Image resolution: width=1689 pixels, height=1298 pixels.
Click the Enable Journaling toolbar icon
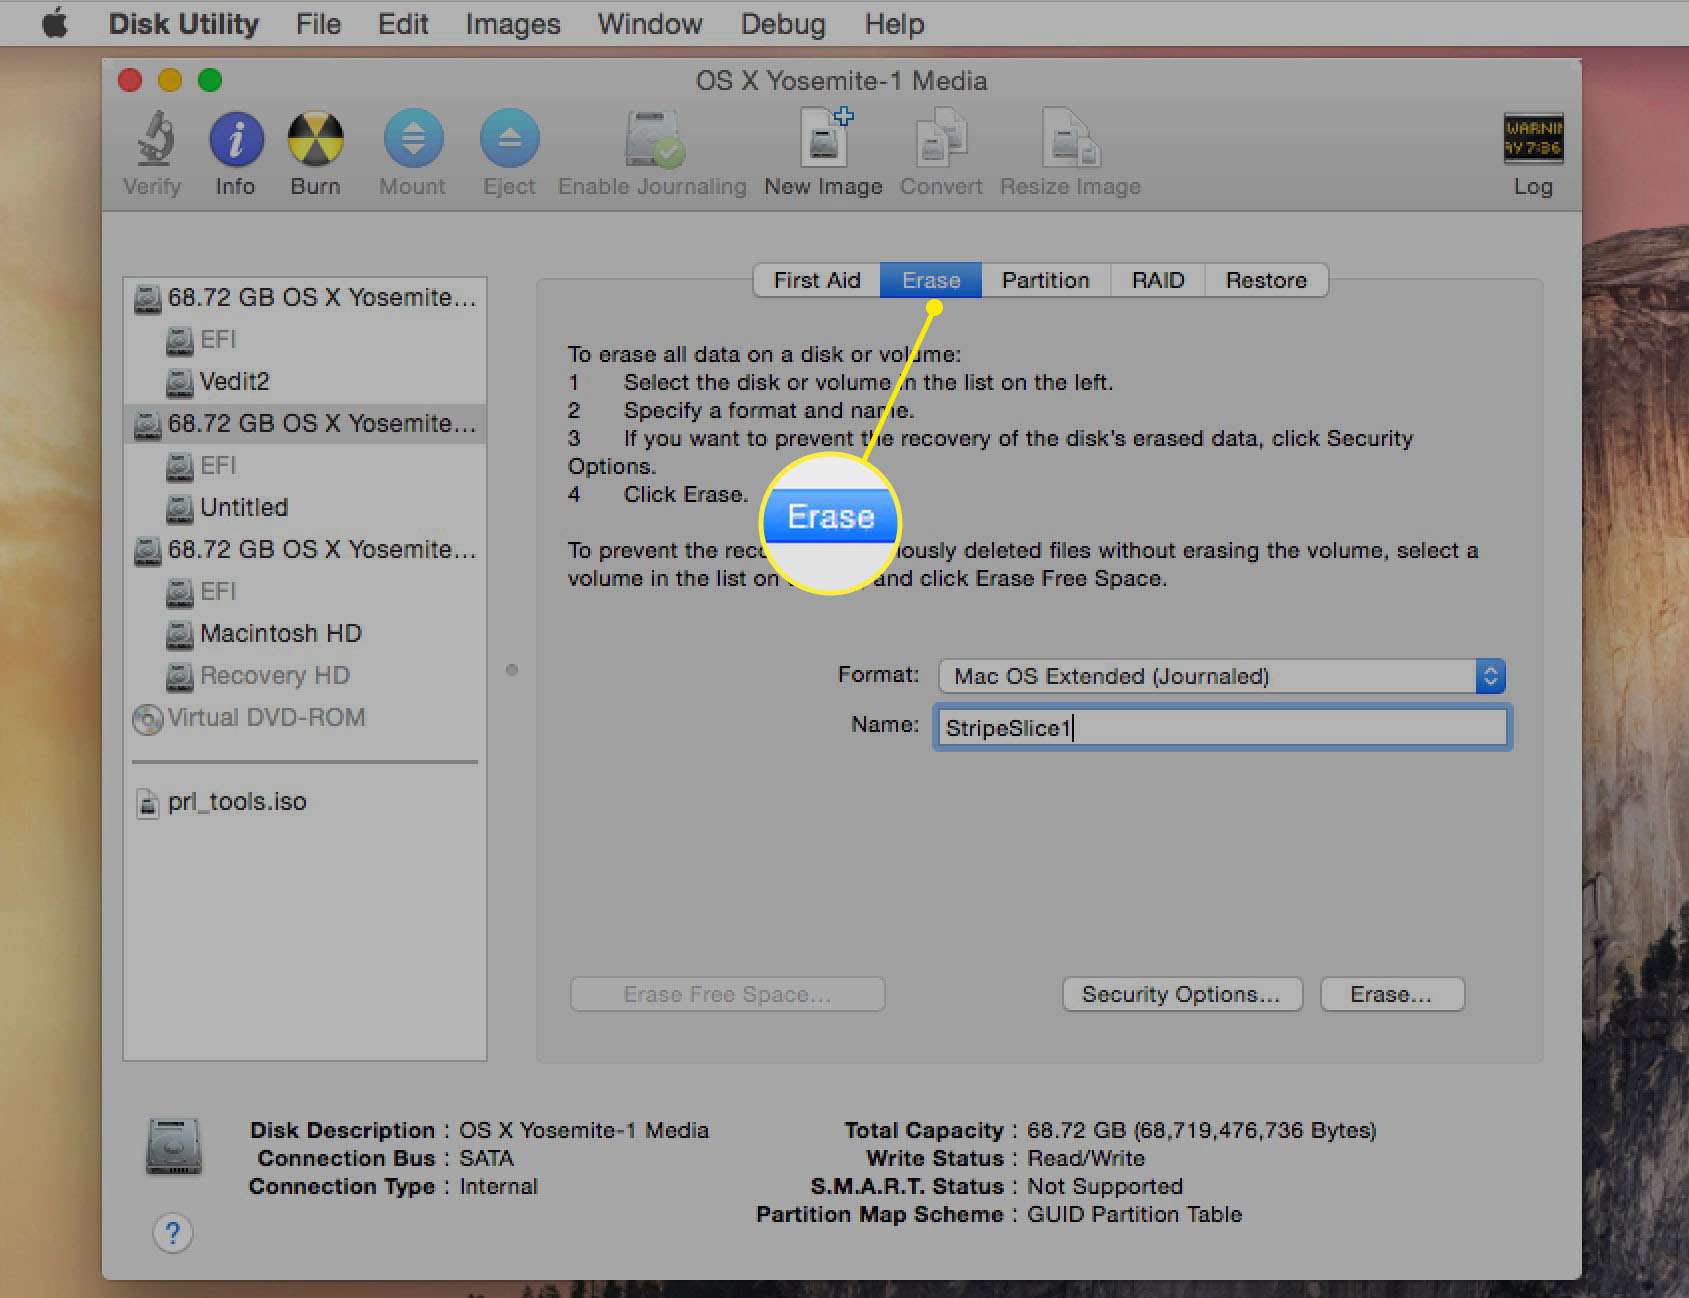(x=653, y=138)
